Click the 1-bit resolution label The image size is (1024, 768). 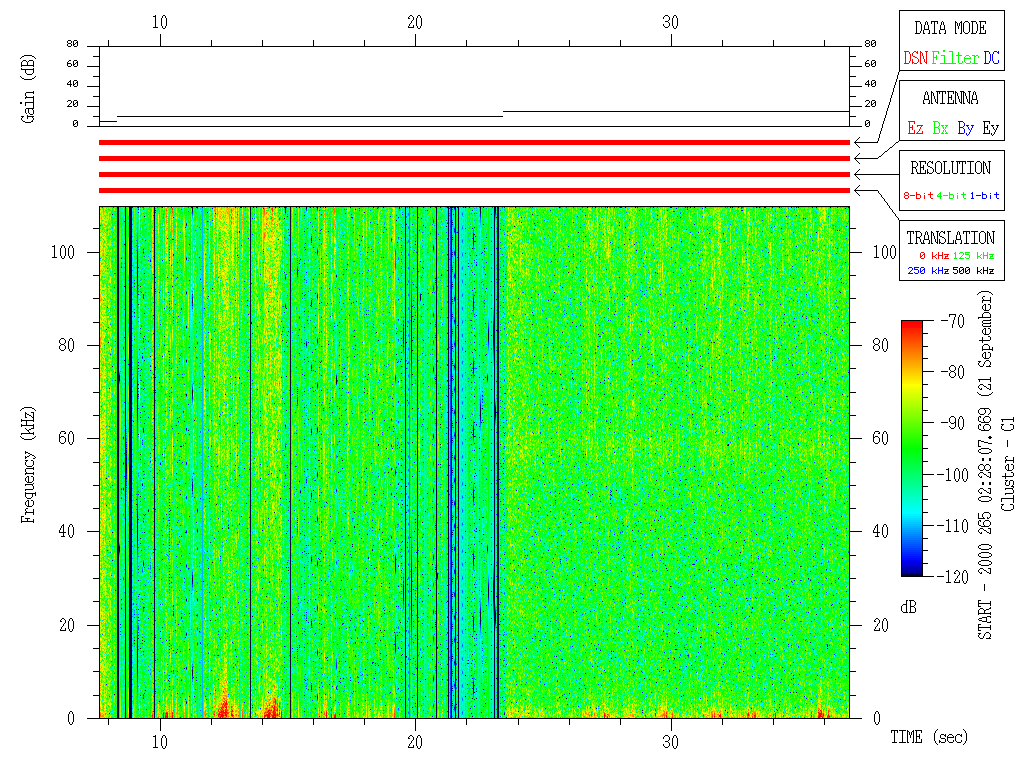(985, 196)
